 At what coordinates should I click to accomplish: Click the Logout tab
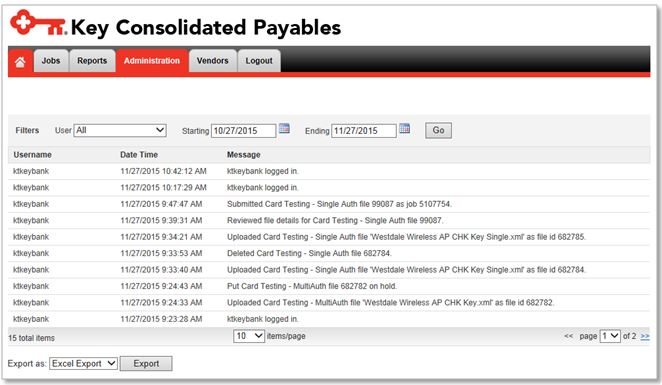pyautogui.click(x=259, y=61)
